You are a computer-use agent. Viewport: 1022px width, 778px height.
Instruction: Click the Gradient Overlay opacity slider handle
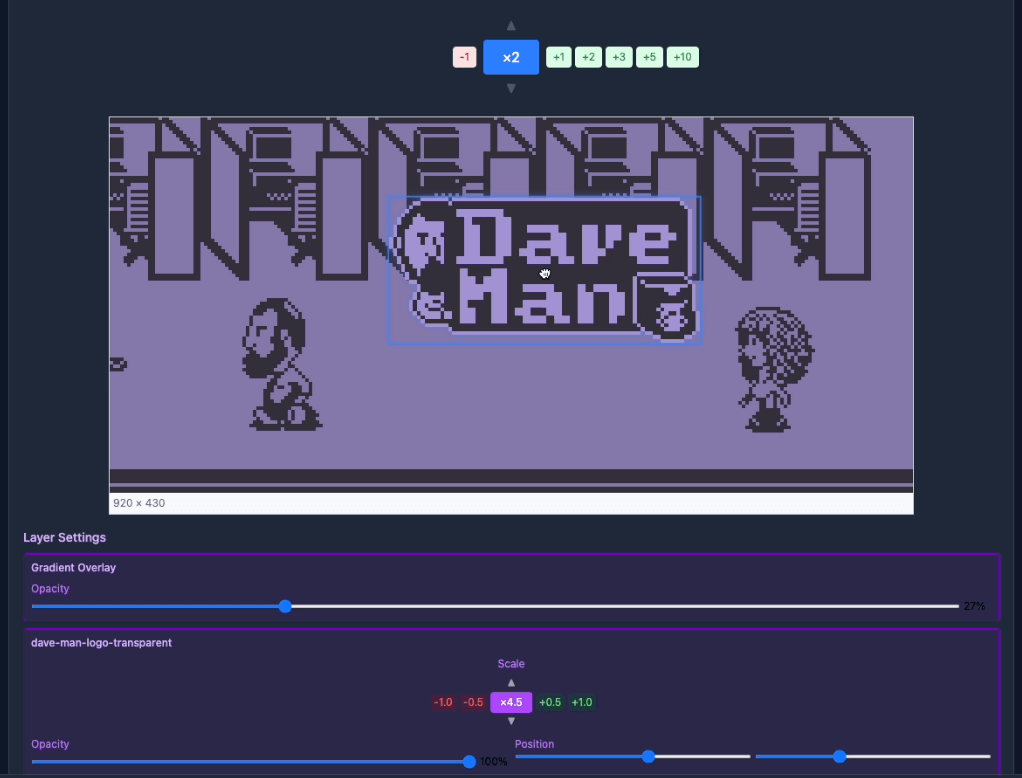click(285, 606)
